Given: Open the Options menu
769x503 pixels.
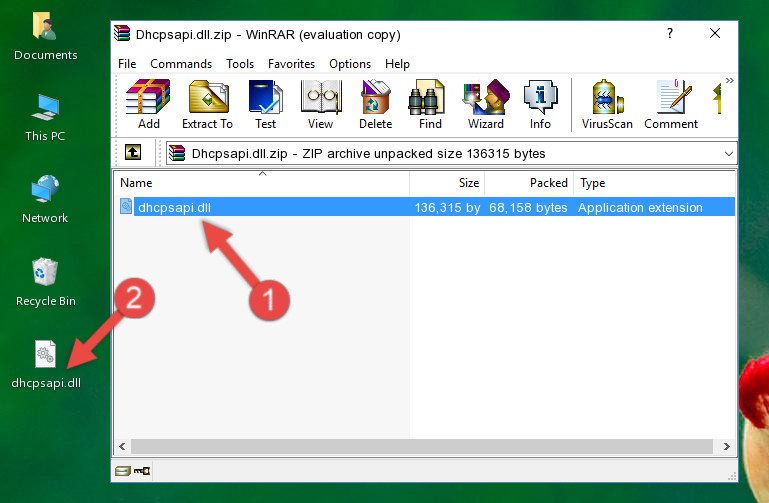Looking at the screenshot, I should (350, 64).
